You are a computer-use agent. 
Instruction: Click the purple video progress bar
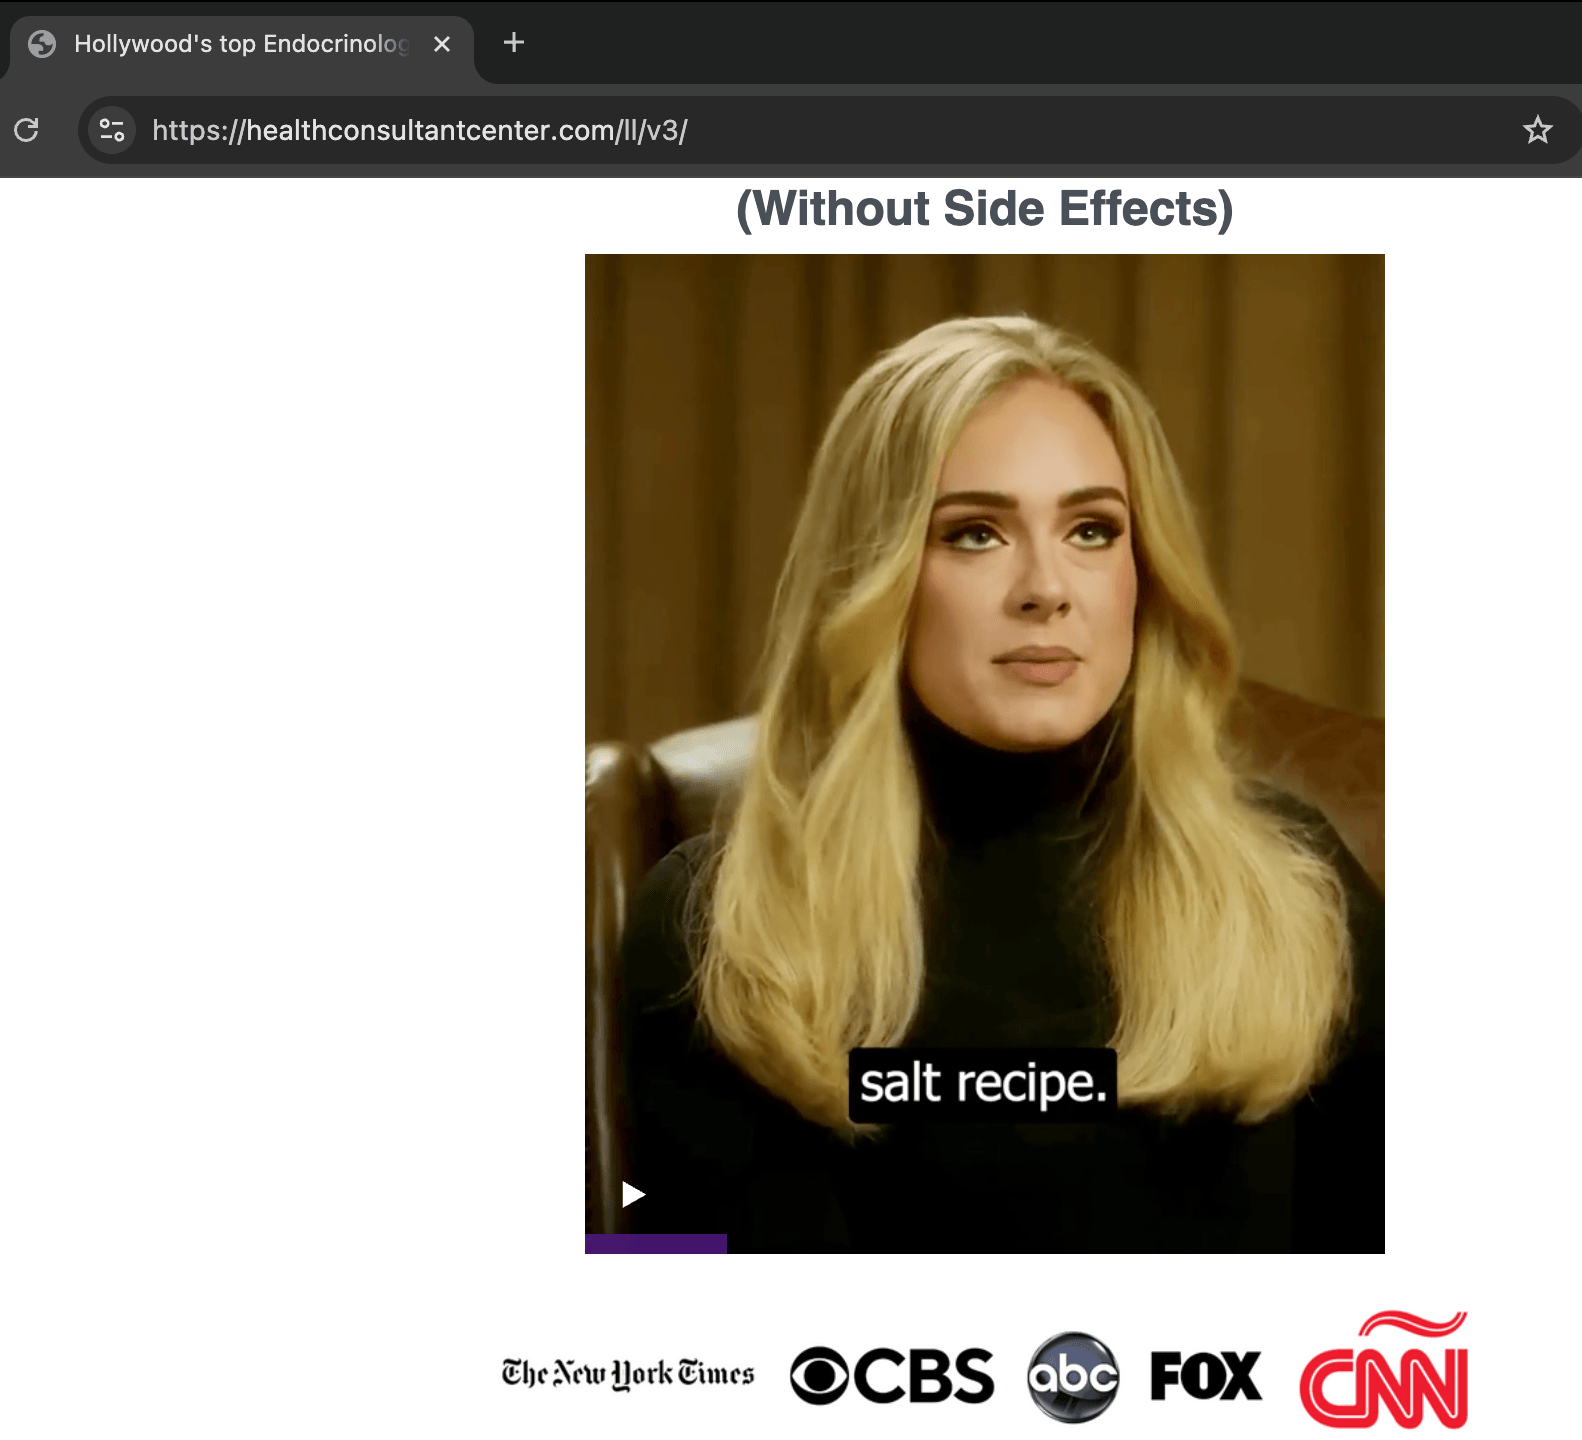pos(656,1243)
